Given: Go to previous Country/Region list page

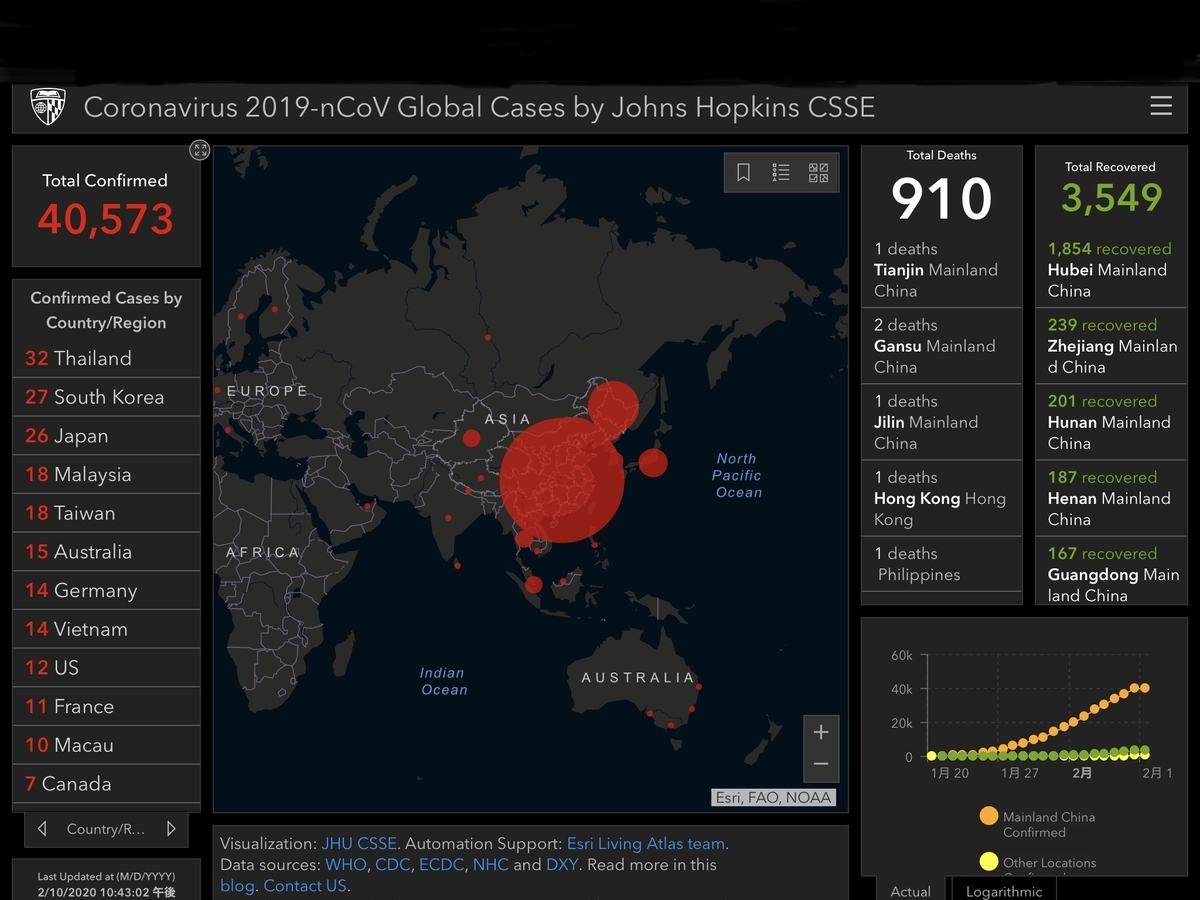Looking at the screenshot, I should point(42,828).
